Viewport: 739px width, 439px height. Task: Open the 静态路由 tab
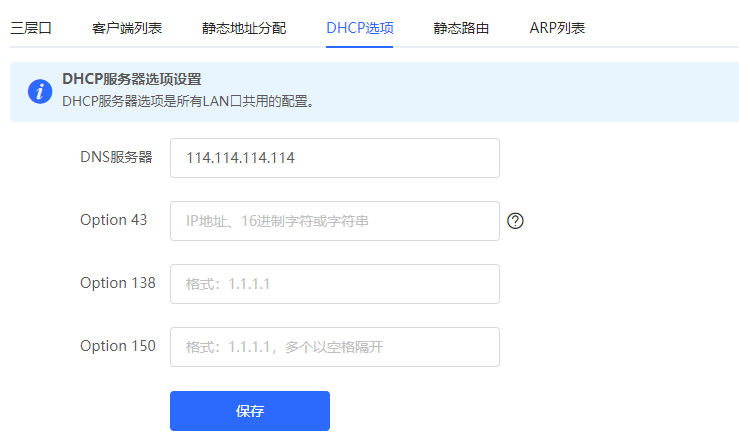coord(461,28)
